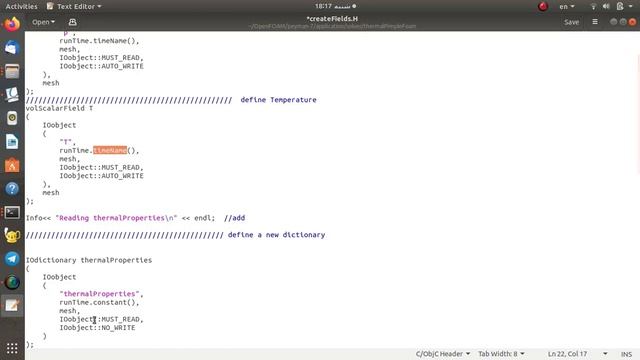Open the Open recent-files dropdown
The image size is (640, 360).
[x=43, y=22]
